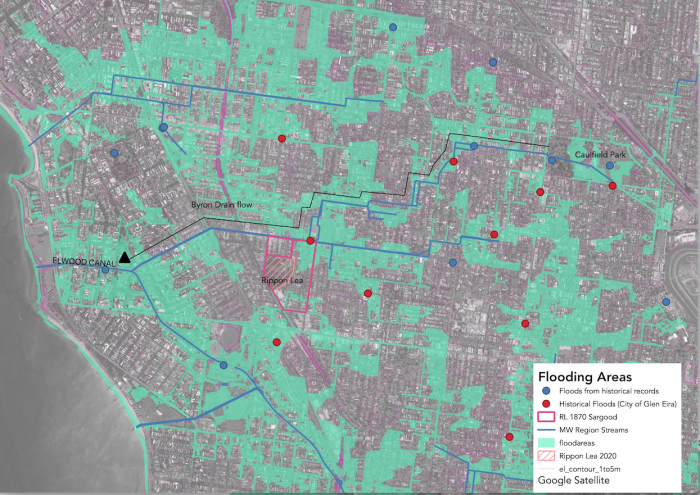
Task: Click the RL 1870 Sargood magenta rectangle symbol
Action: point(546,416)
